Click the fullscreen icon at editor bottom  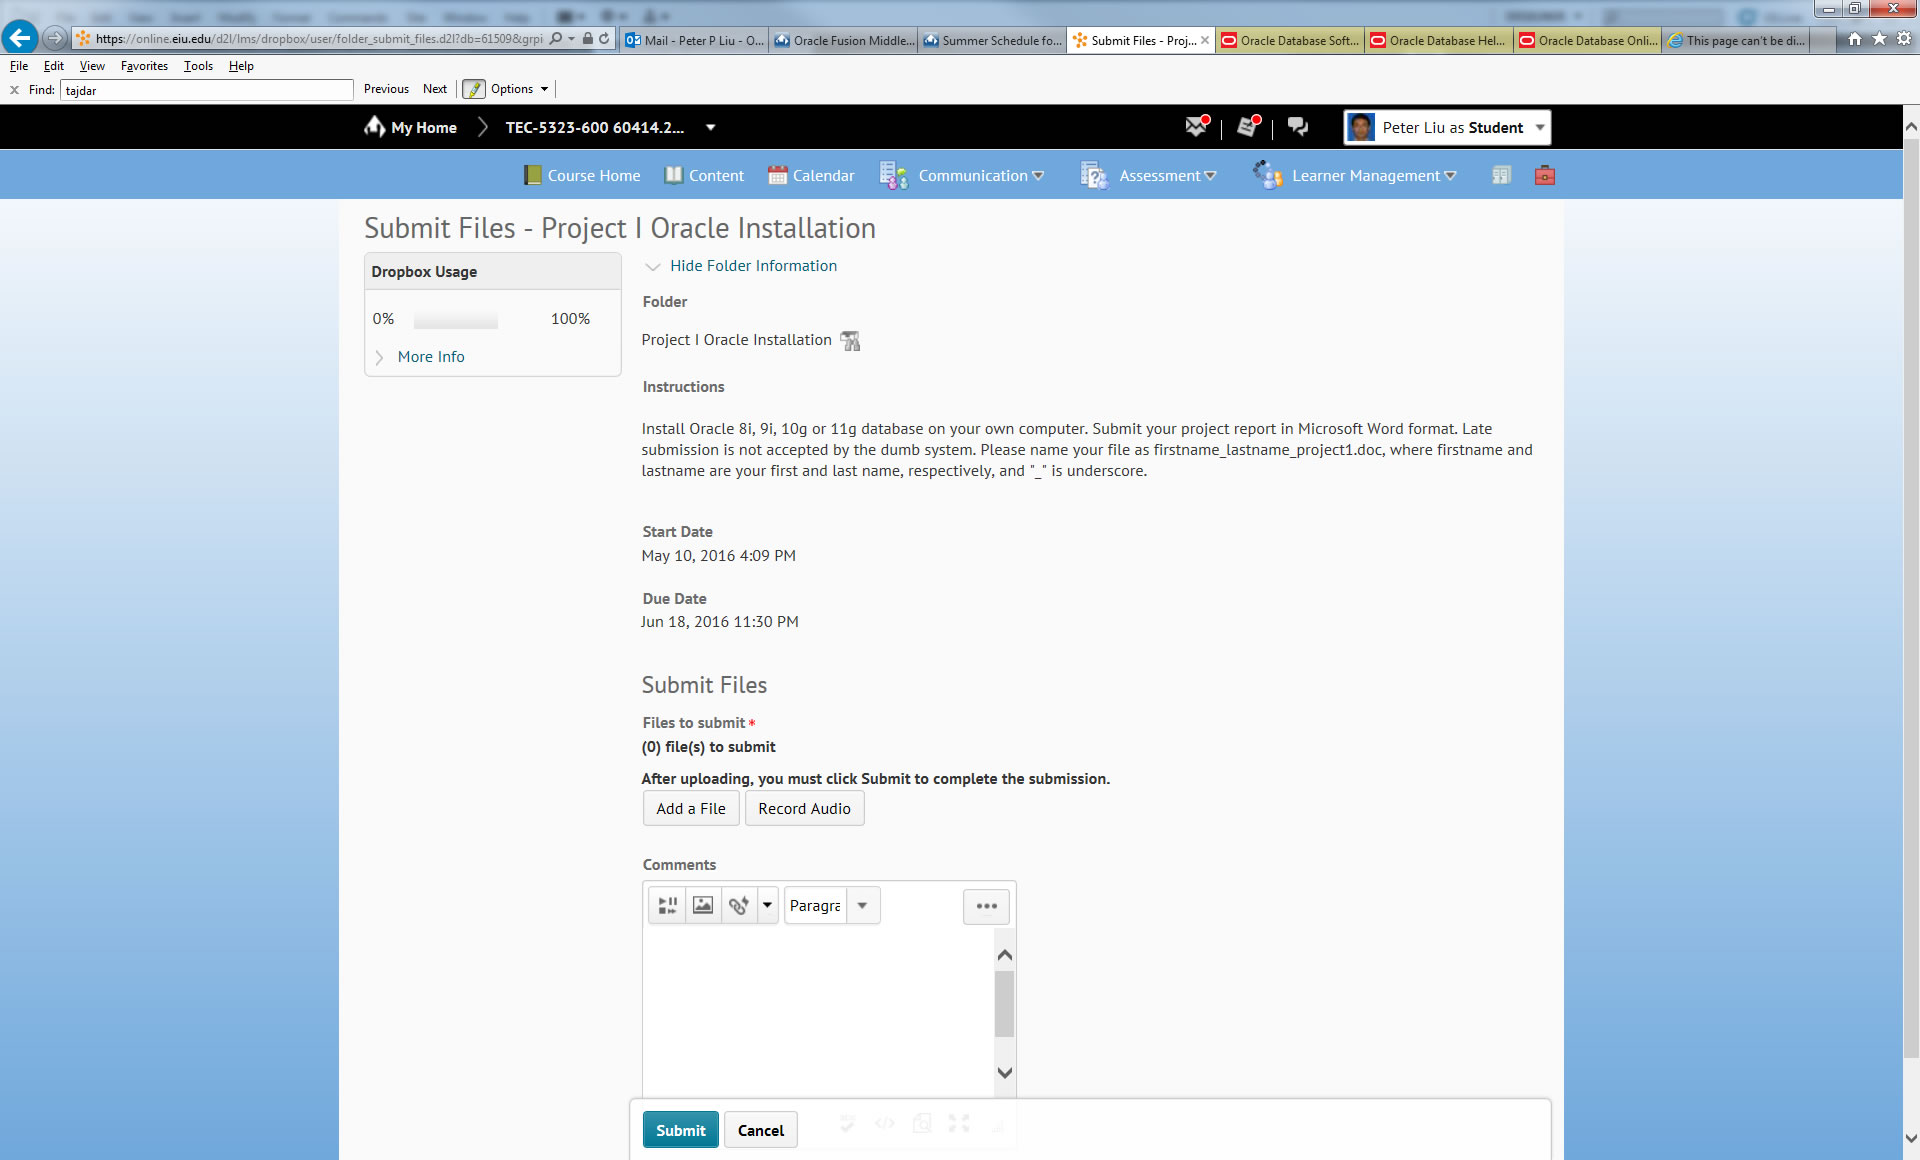click(959, 1123)
